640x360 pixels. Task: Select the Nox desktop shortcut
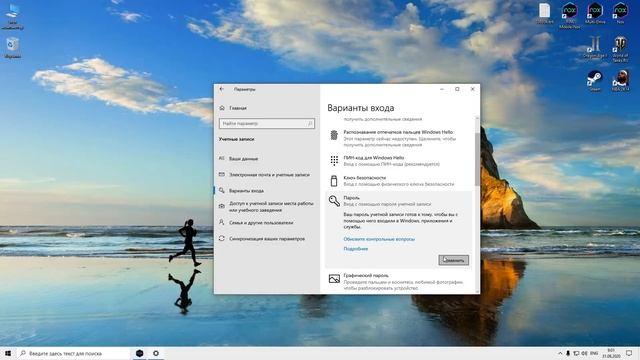pyautogui.click(x=620, y=13)
